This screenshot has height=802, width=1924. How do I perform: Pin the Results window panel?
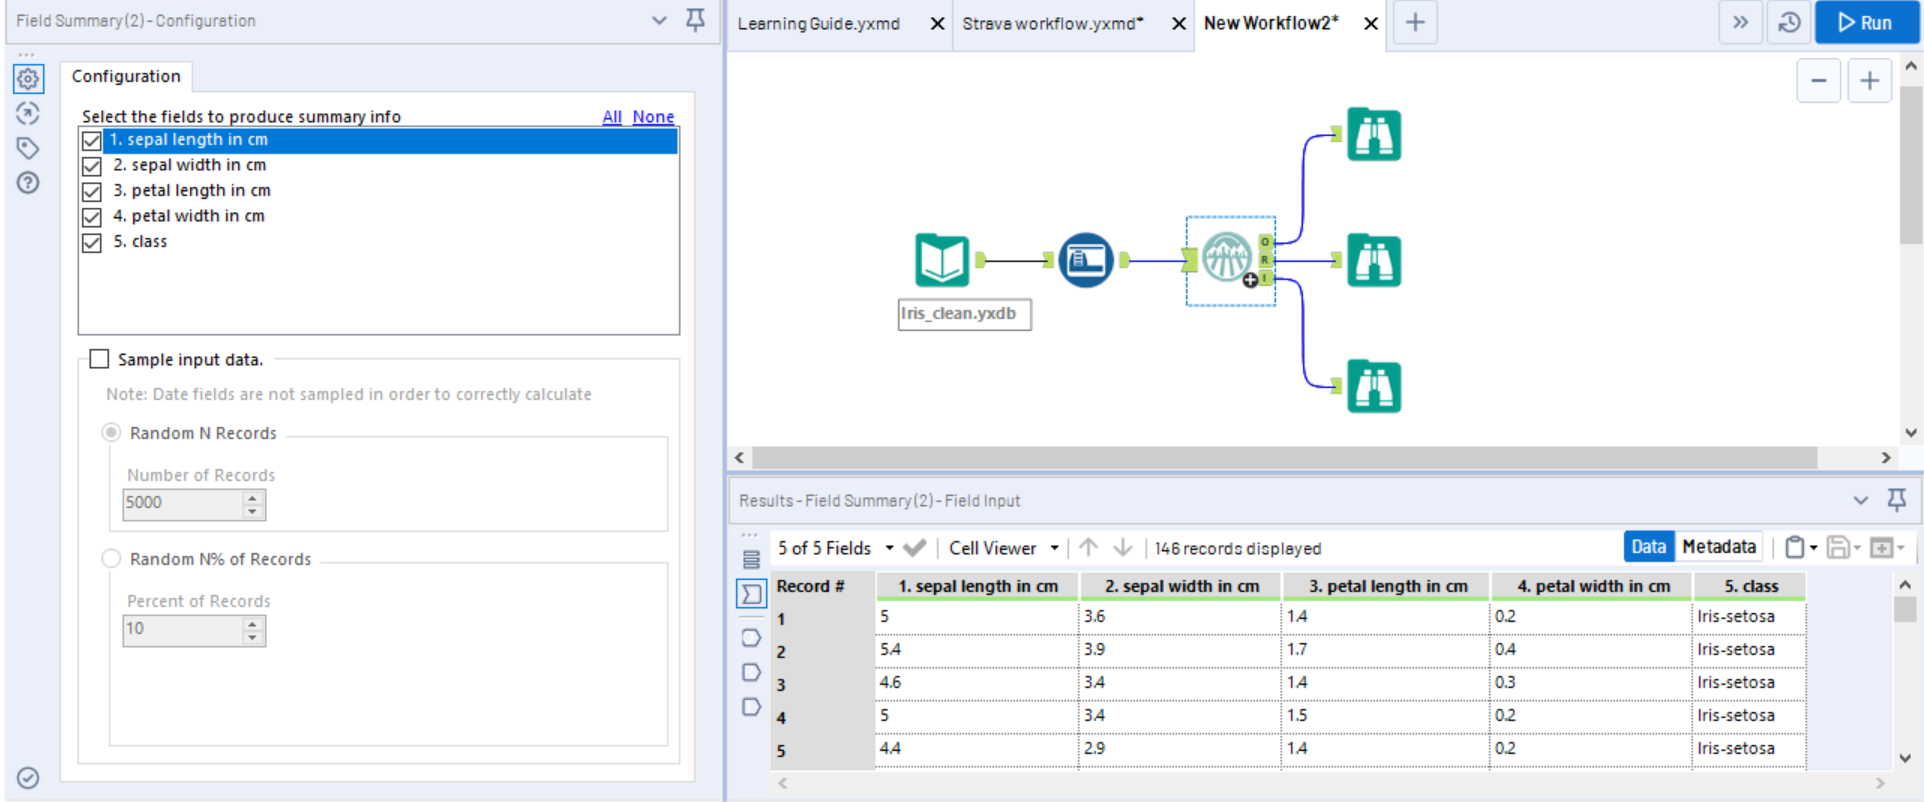(1896, 499)
